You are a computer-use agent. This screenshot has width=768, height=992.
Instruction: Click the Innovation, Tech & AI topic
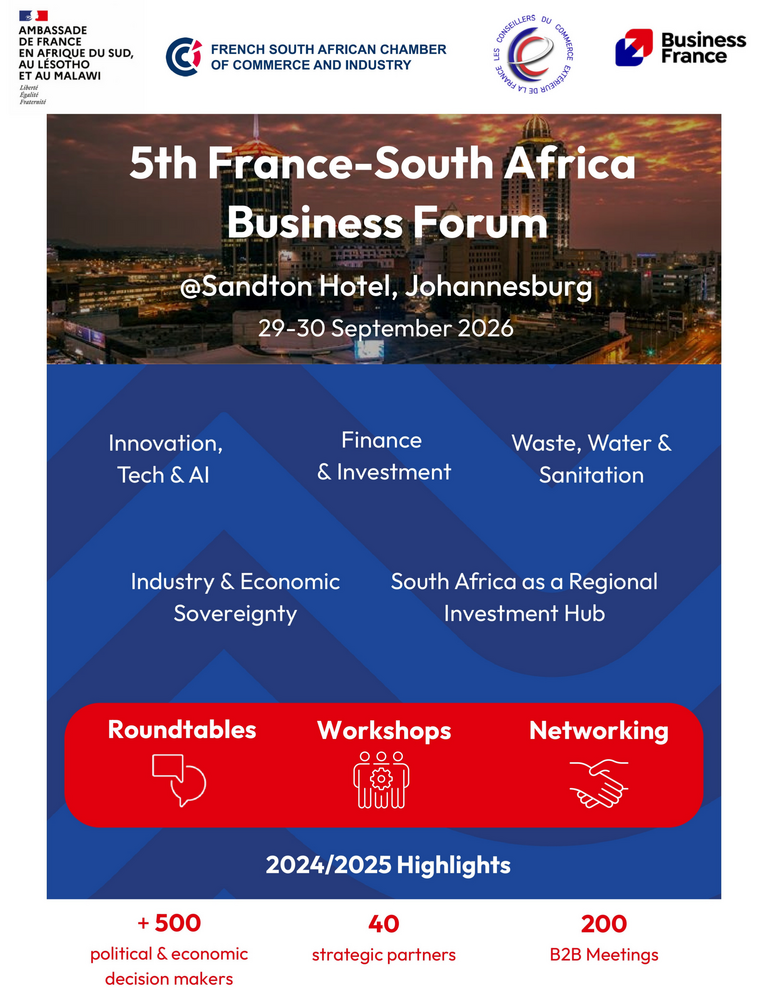164,459
